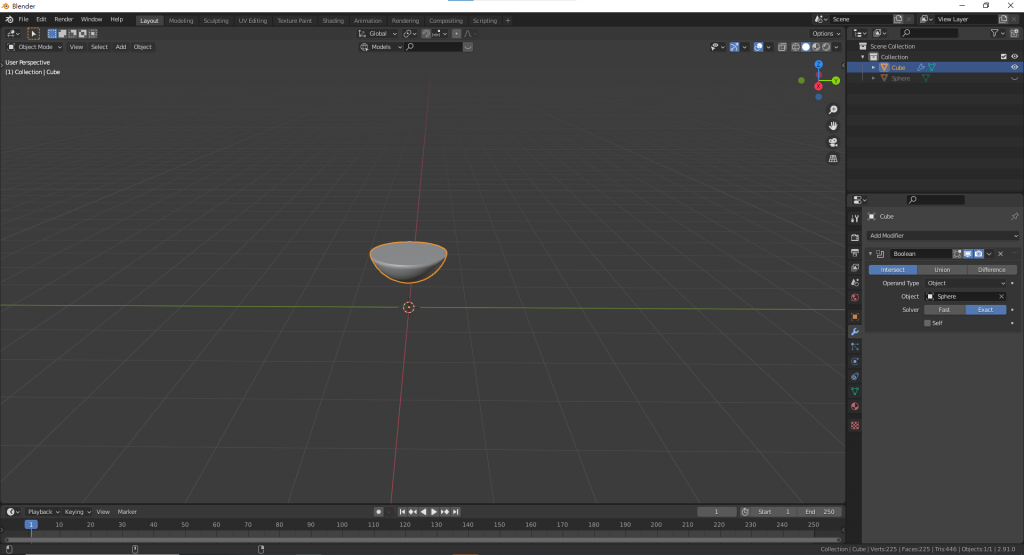
Task: Click the new collection icon in outliner
Action: pos(1014,33)
